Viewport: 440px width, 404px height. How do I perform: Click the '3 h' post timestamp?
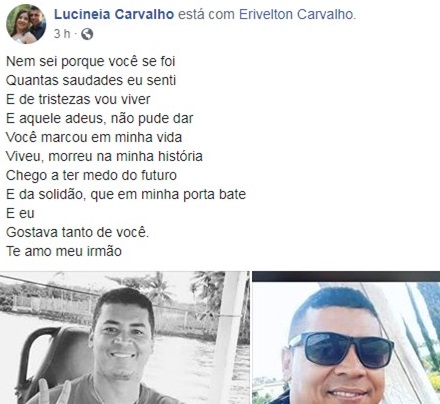coord(62,34)
